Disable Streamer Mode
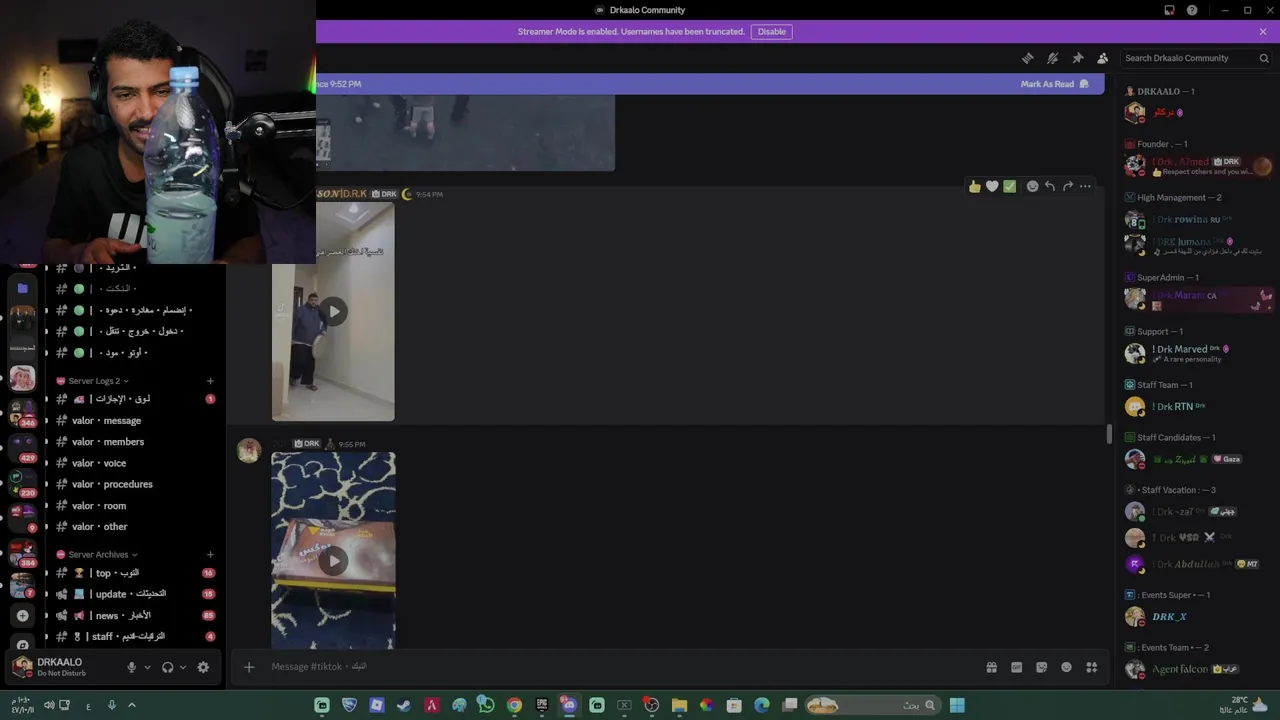 click(771, 32)
